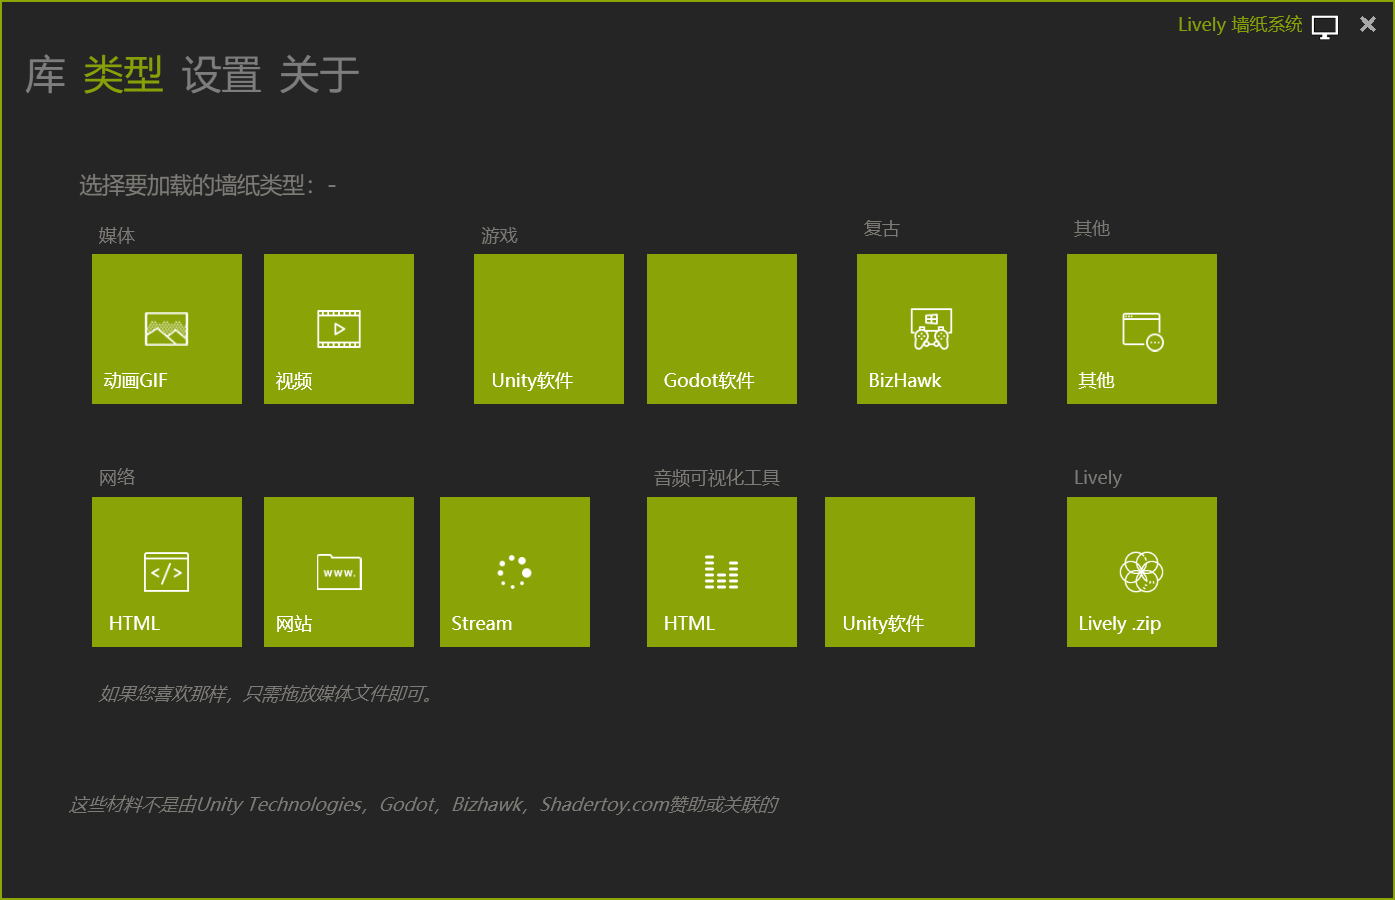The image size is (1395, 900).
Task: Select Unity软件 tile under 音频可视化工具
Action: coord(900,572)
